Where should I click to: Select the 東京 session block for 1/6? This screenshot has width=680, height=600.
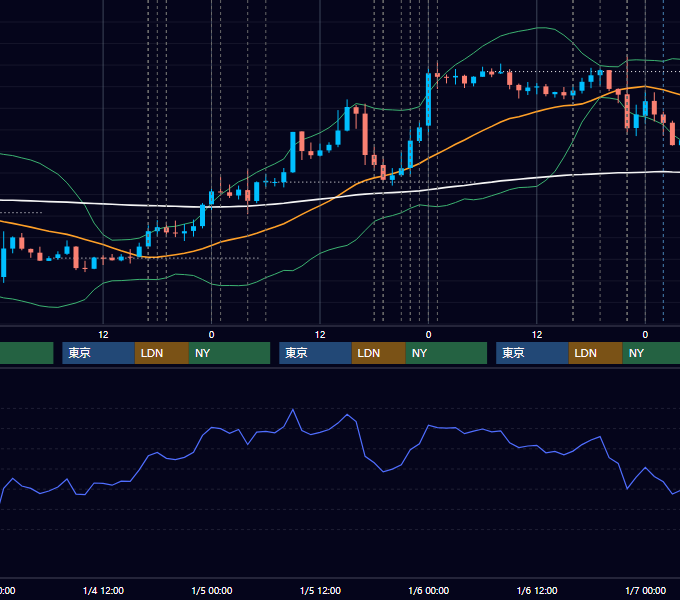tap(532, 353)
